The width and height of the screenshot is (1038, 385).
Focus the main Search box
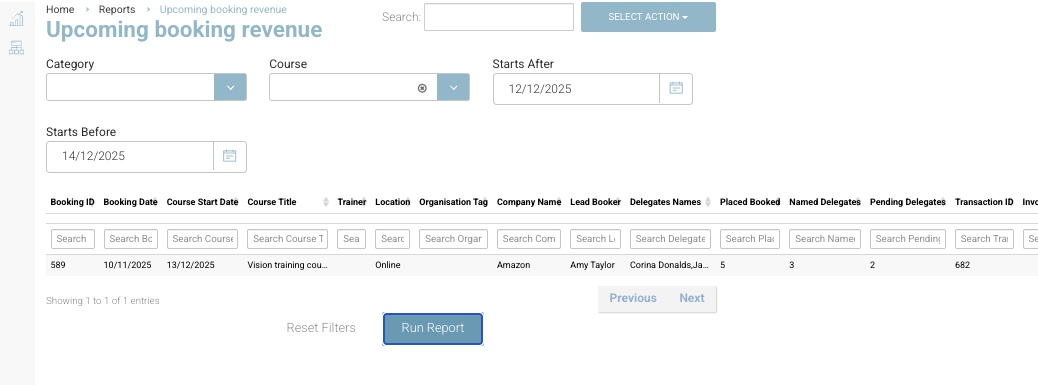pos(499,17)
